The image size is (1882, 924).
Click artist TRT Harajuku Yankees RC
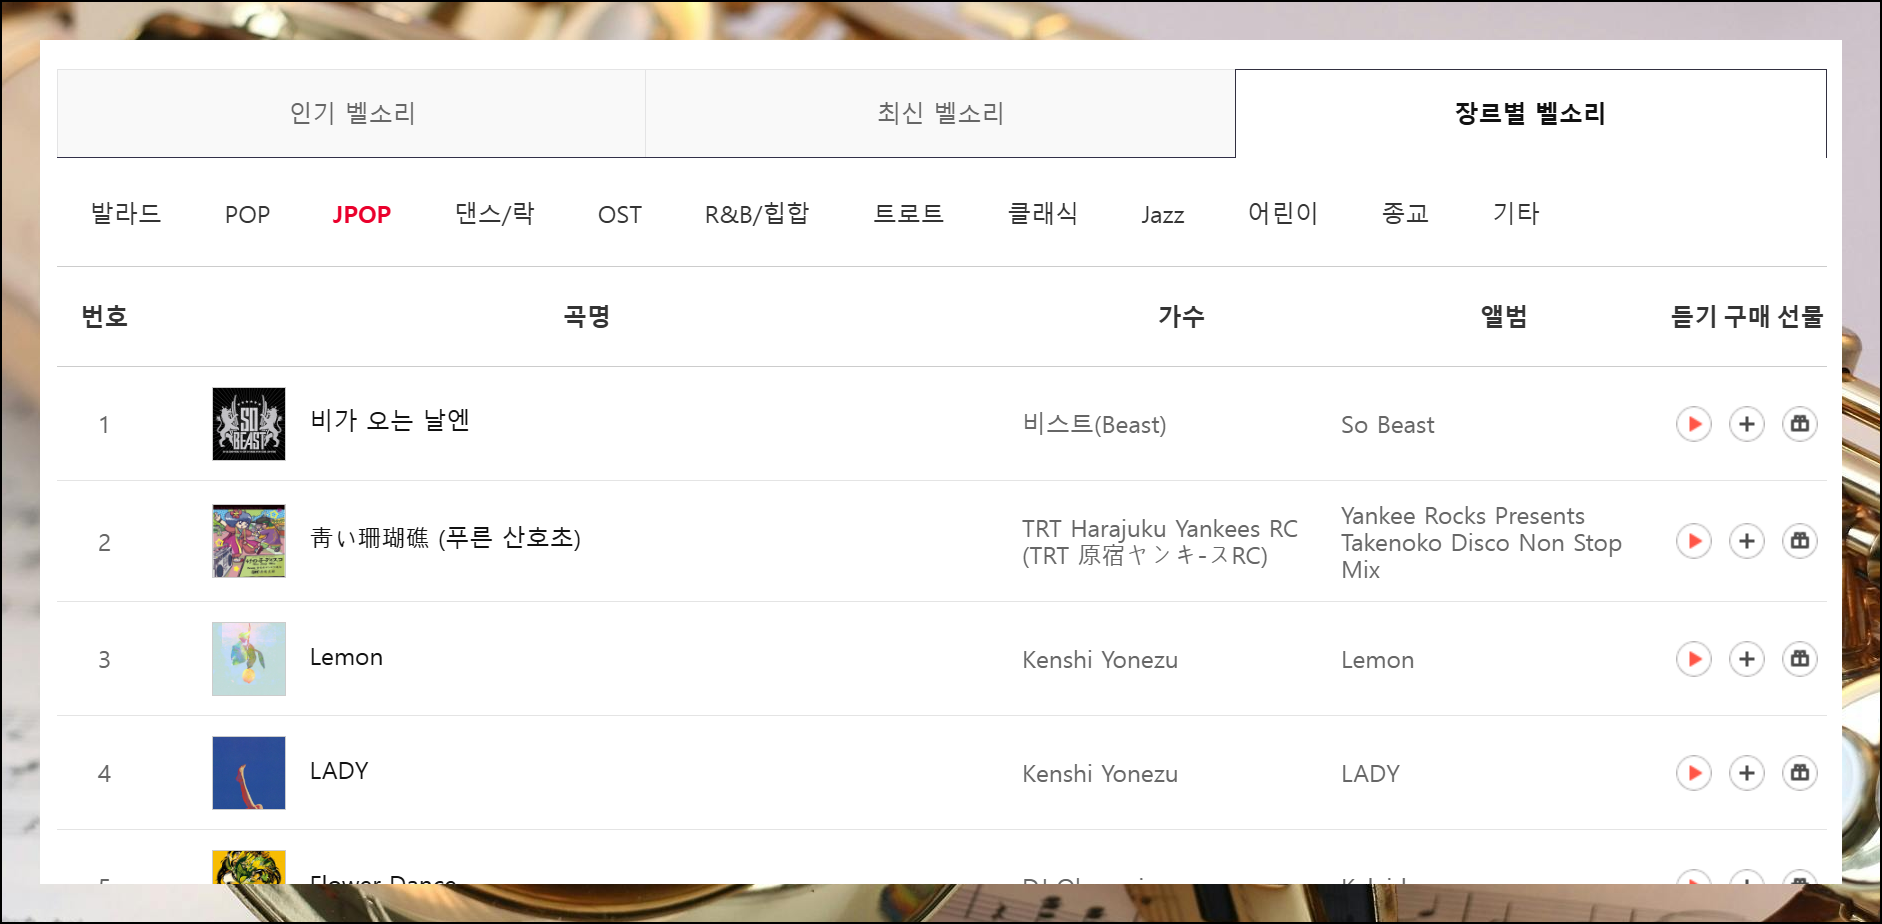click(x=1160, y=542)
